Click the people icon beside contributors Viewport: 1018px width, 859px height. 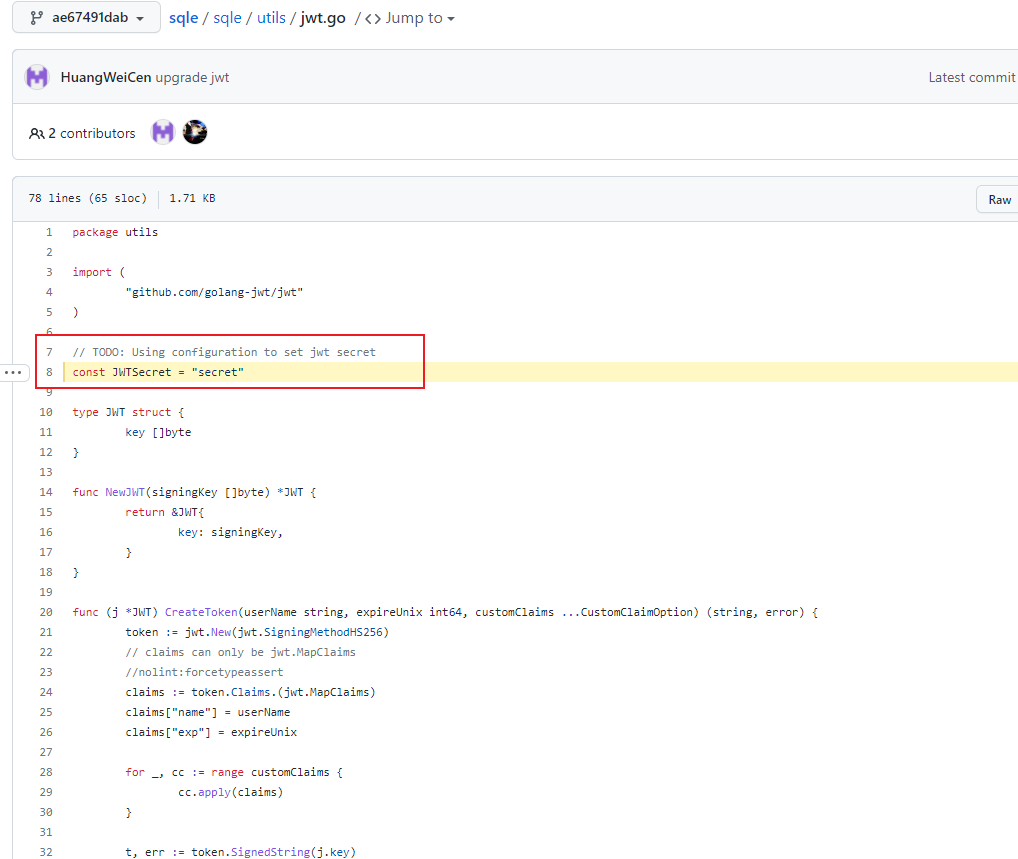(37, 133)
